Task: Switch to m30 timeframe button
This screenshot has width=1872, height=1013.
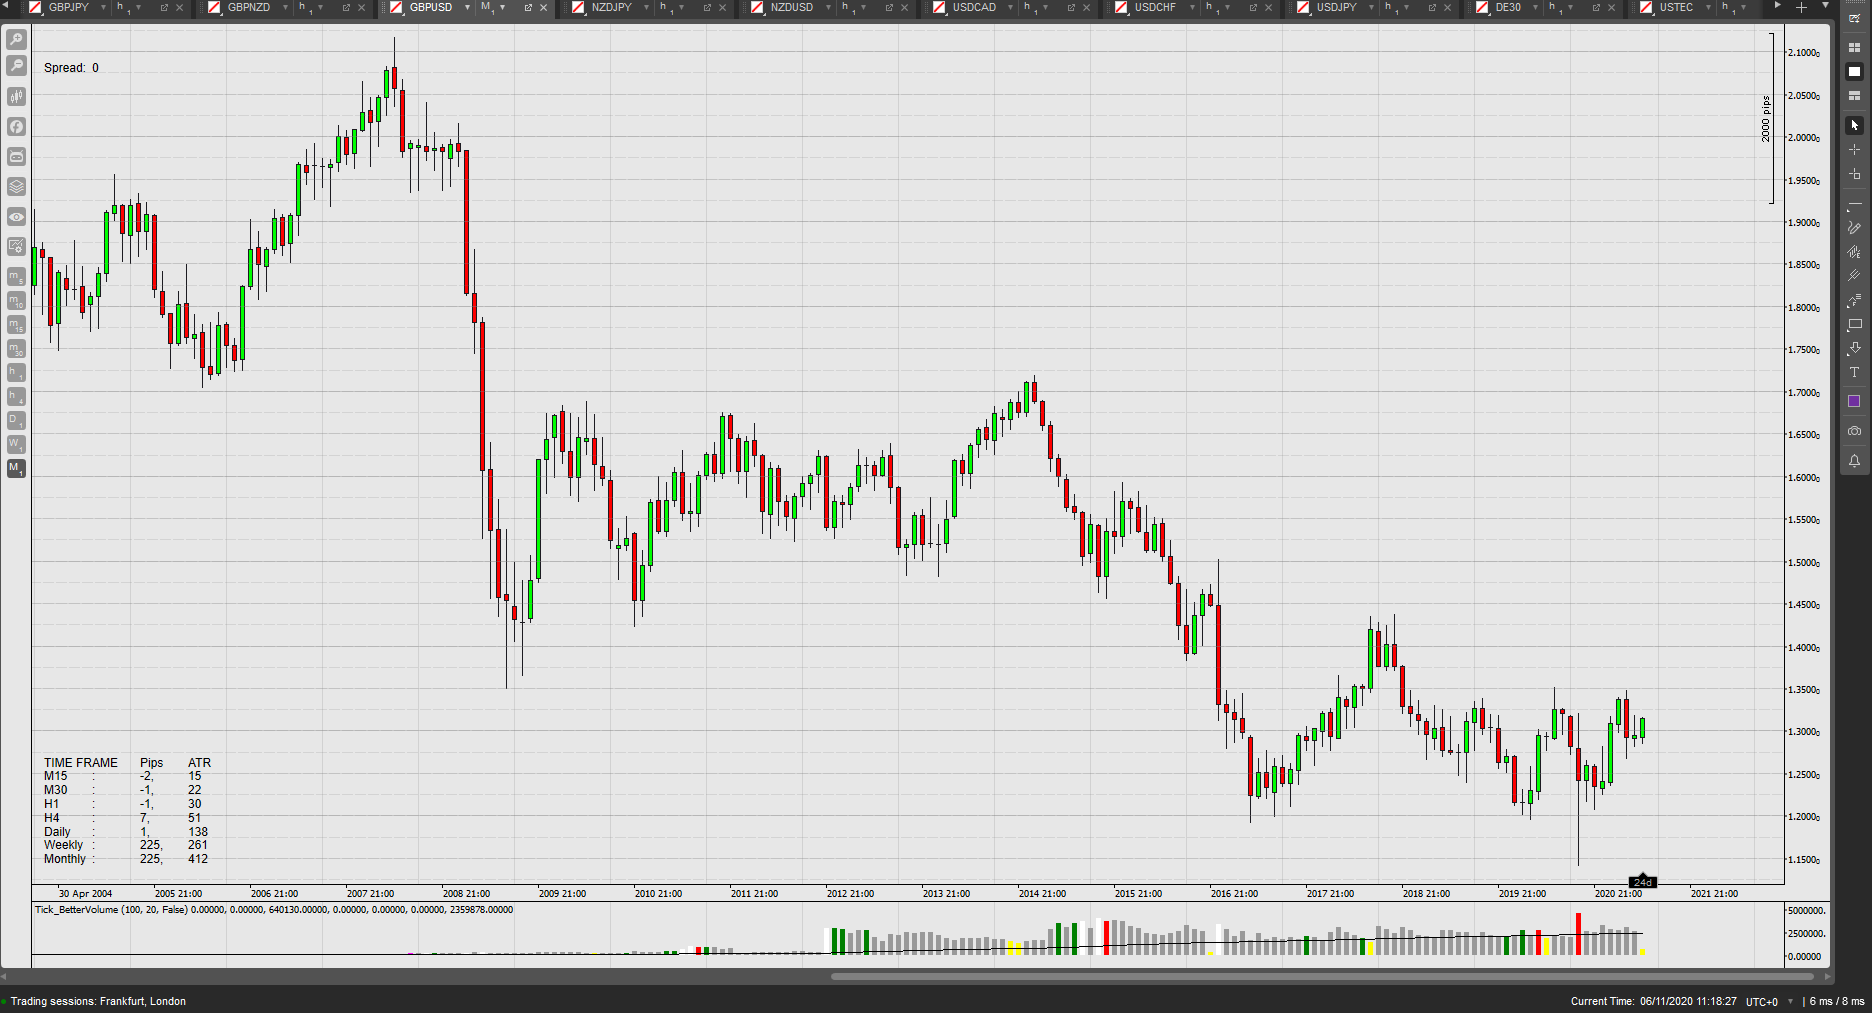Action: [16, 348]
